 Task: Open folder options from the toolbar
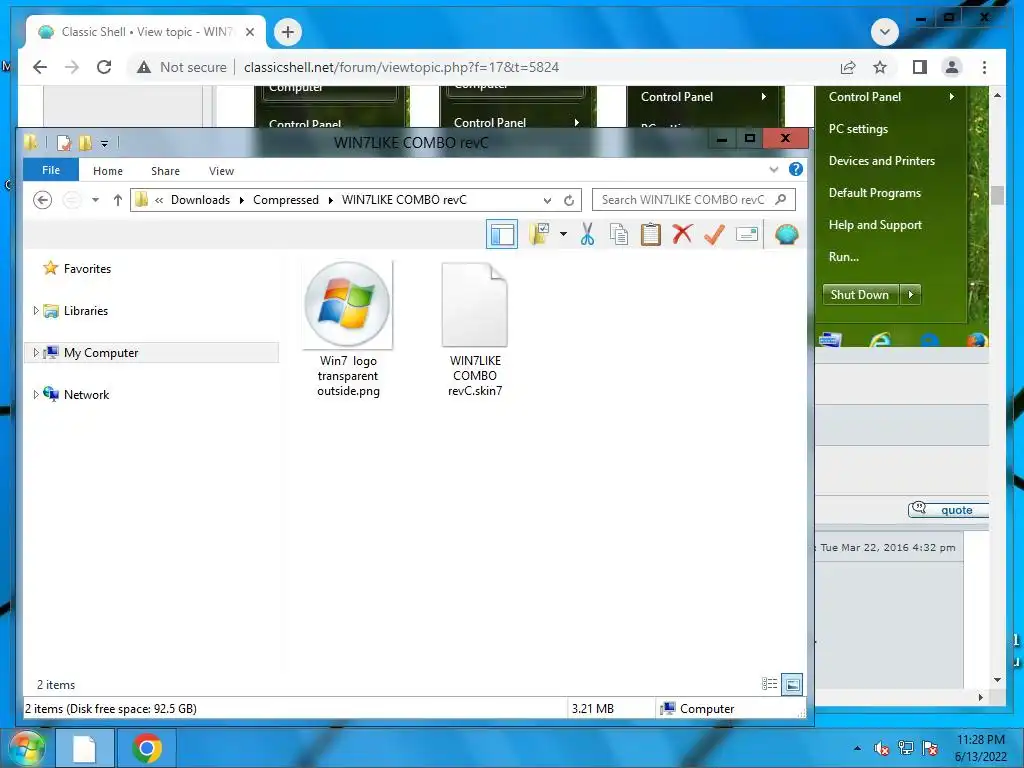click(539, 234)
